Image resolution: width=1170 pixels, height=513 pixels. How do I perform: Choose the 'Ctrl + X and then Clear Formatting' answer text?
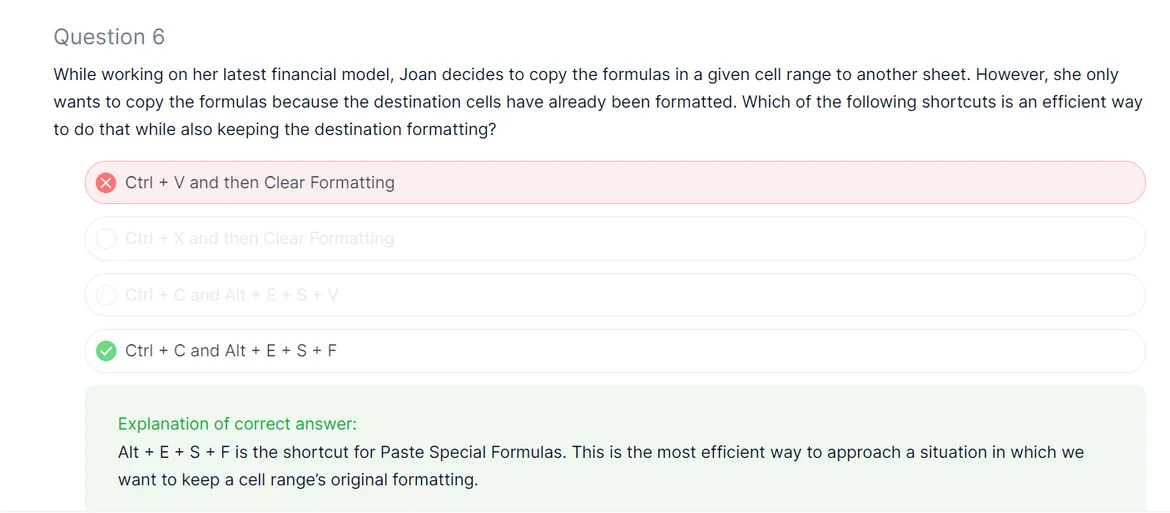(259, 239)
